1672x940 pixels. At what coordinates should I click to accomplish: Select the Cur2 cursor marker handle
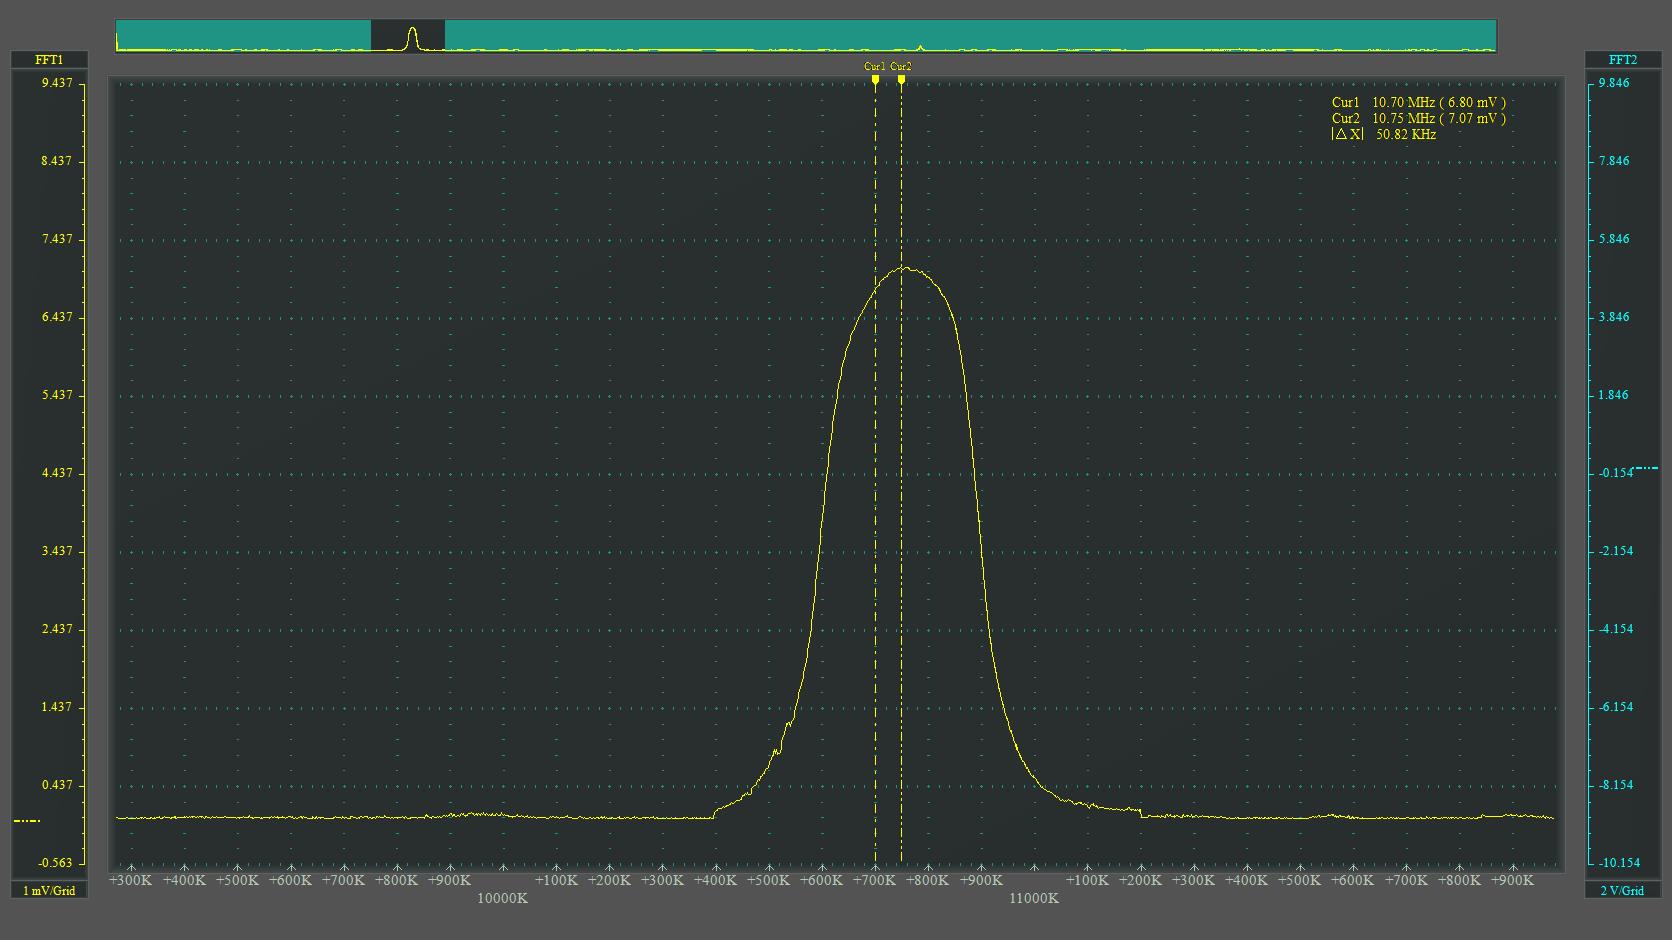tap(901, 78)
